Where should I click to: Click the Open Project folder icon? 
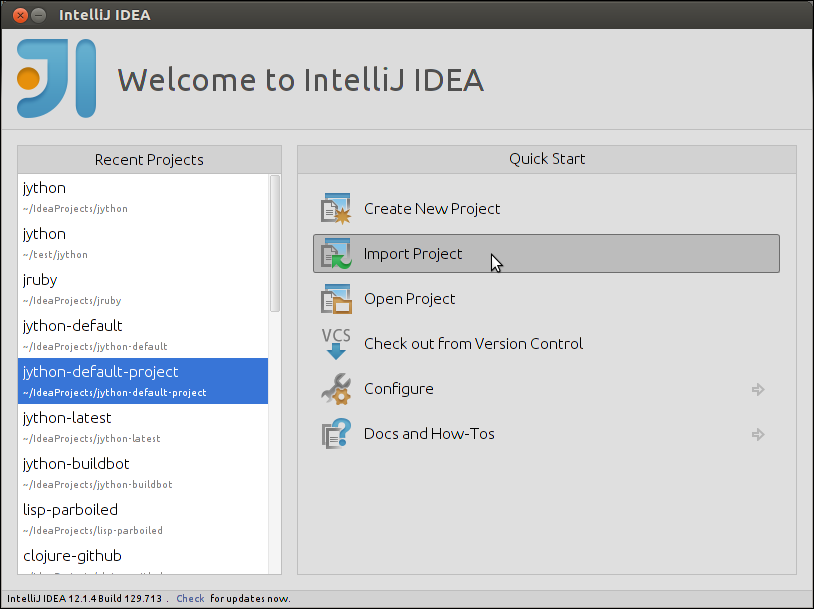click(335, 298)
